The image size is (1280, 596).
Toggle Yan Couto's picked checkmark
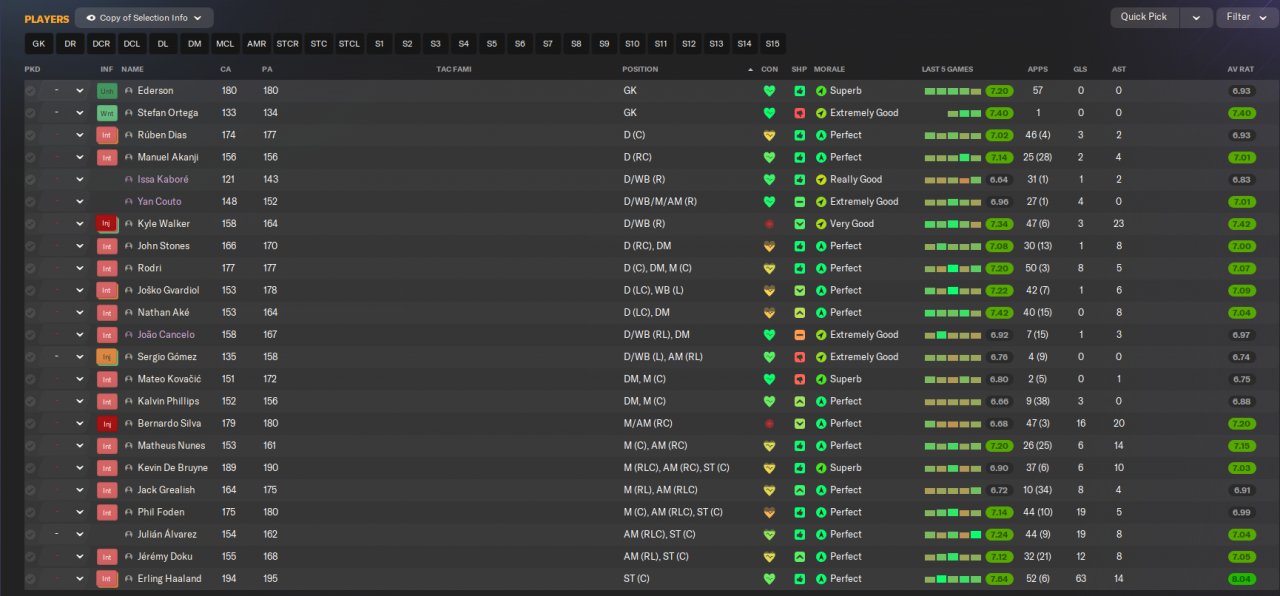(x=30, y=202)
